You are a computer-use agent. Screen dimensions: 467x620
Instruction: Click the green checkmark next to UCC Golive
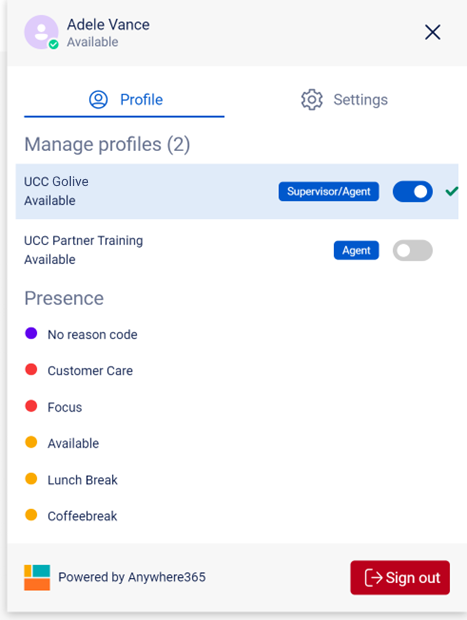452,191
